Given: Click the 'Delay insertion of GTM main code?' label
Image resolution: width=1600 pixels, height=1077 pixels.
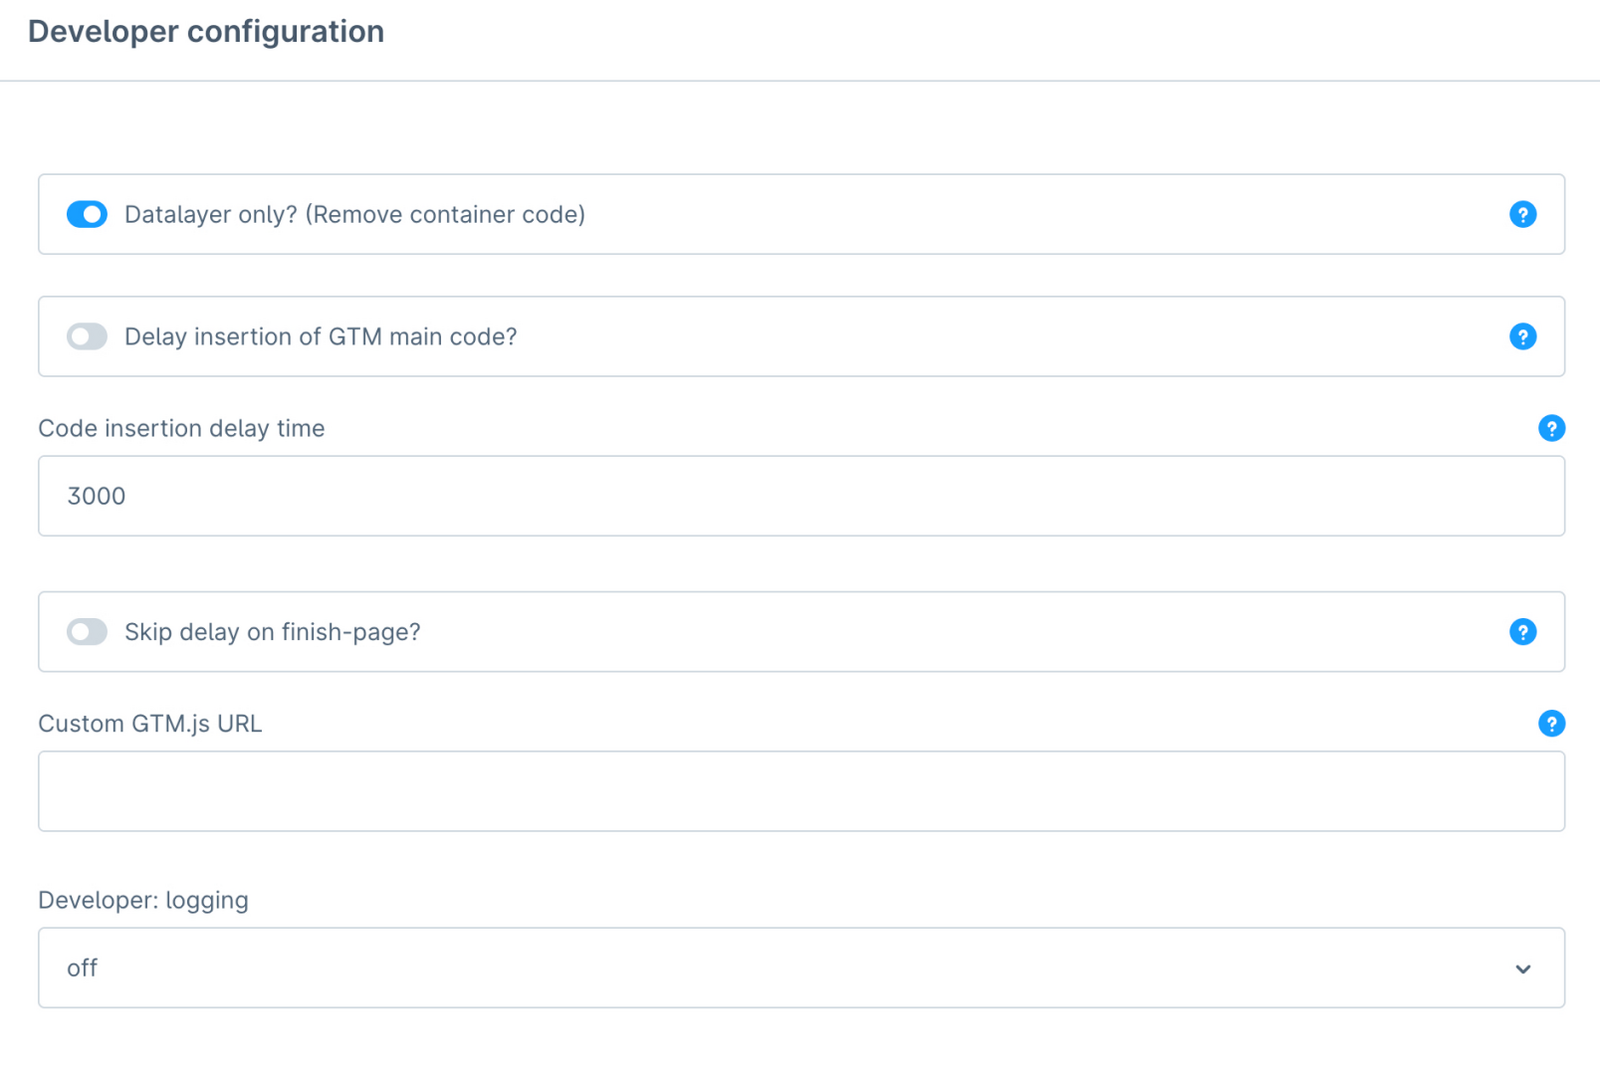Looking at the screenshot, I should (x=320, y=336).
